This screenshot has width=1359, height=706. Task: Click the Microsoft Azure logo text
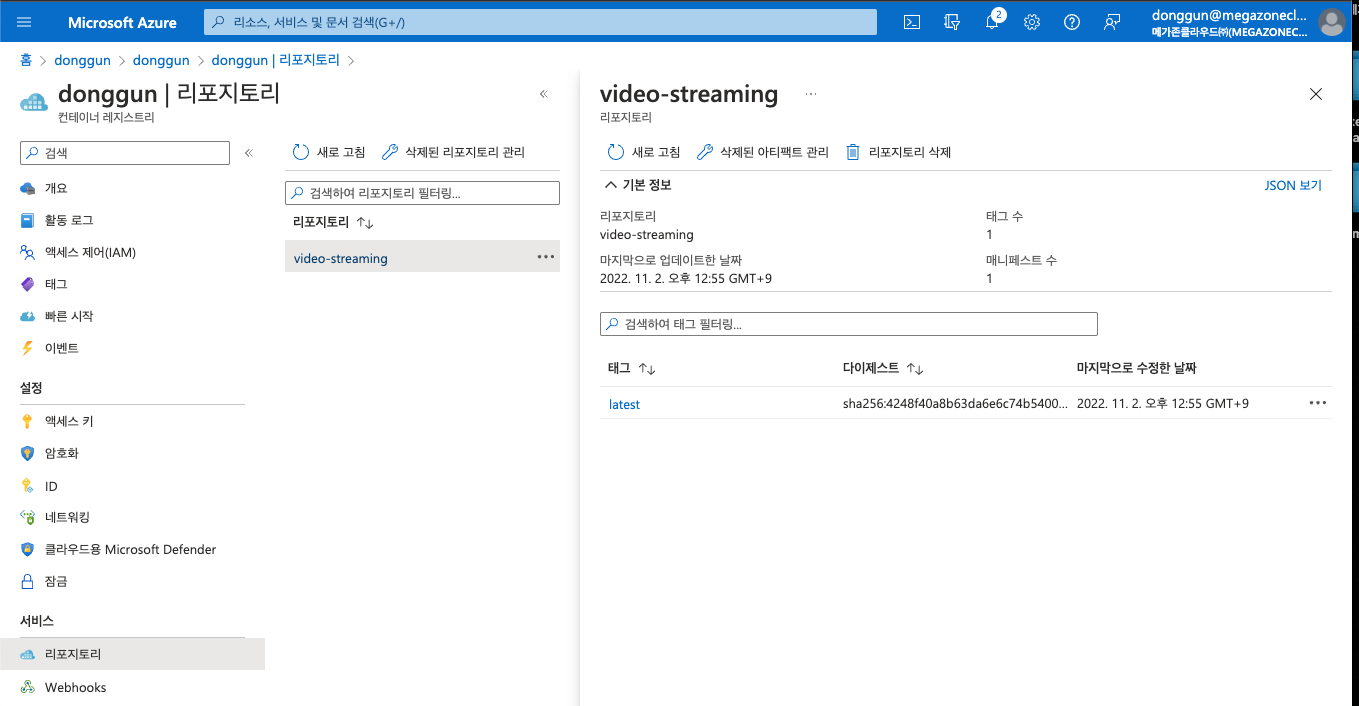coord(122,22)
